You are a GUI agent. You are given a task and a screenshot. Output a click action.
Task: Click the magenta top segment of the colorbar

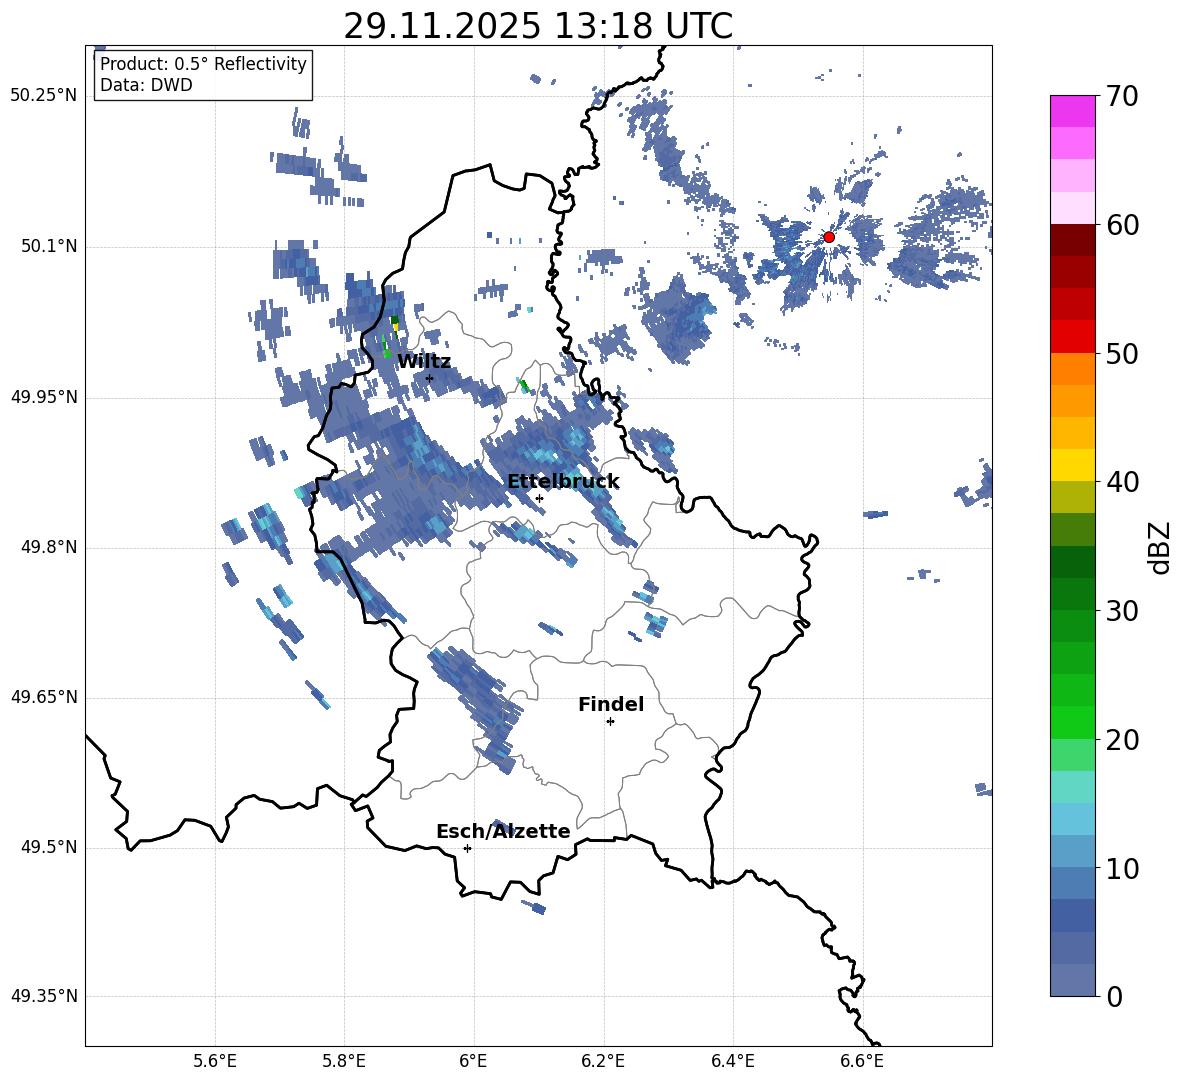pos(1072,111)
